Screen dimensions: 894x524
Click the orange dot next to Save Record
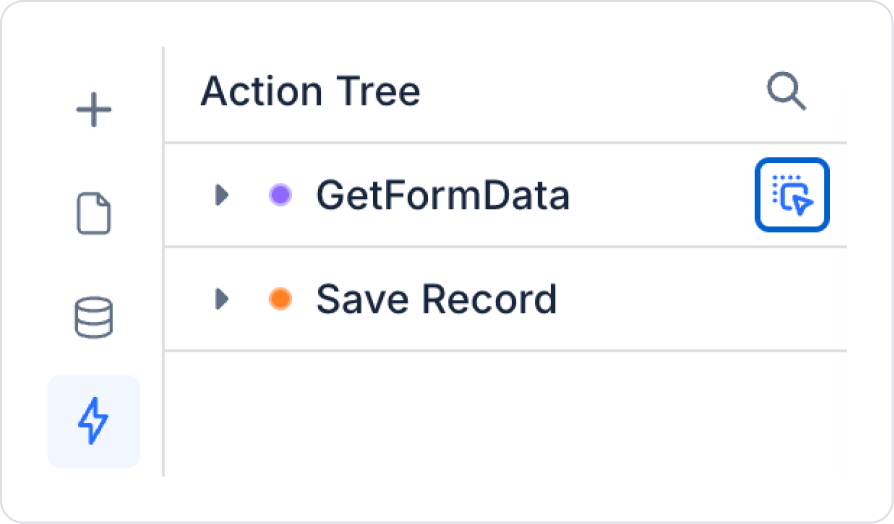click(x=280, y=299)
